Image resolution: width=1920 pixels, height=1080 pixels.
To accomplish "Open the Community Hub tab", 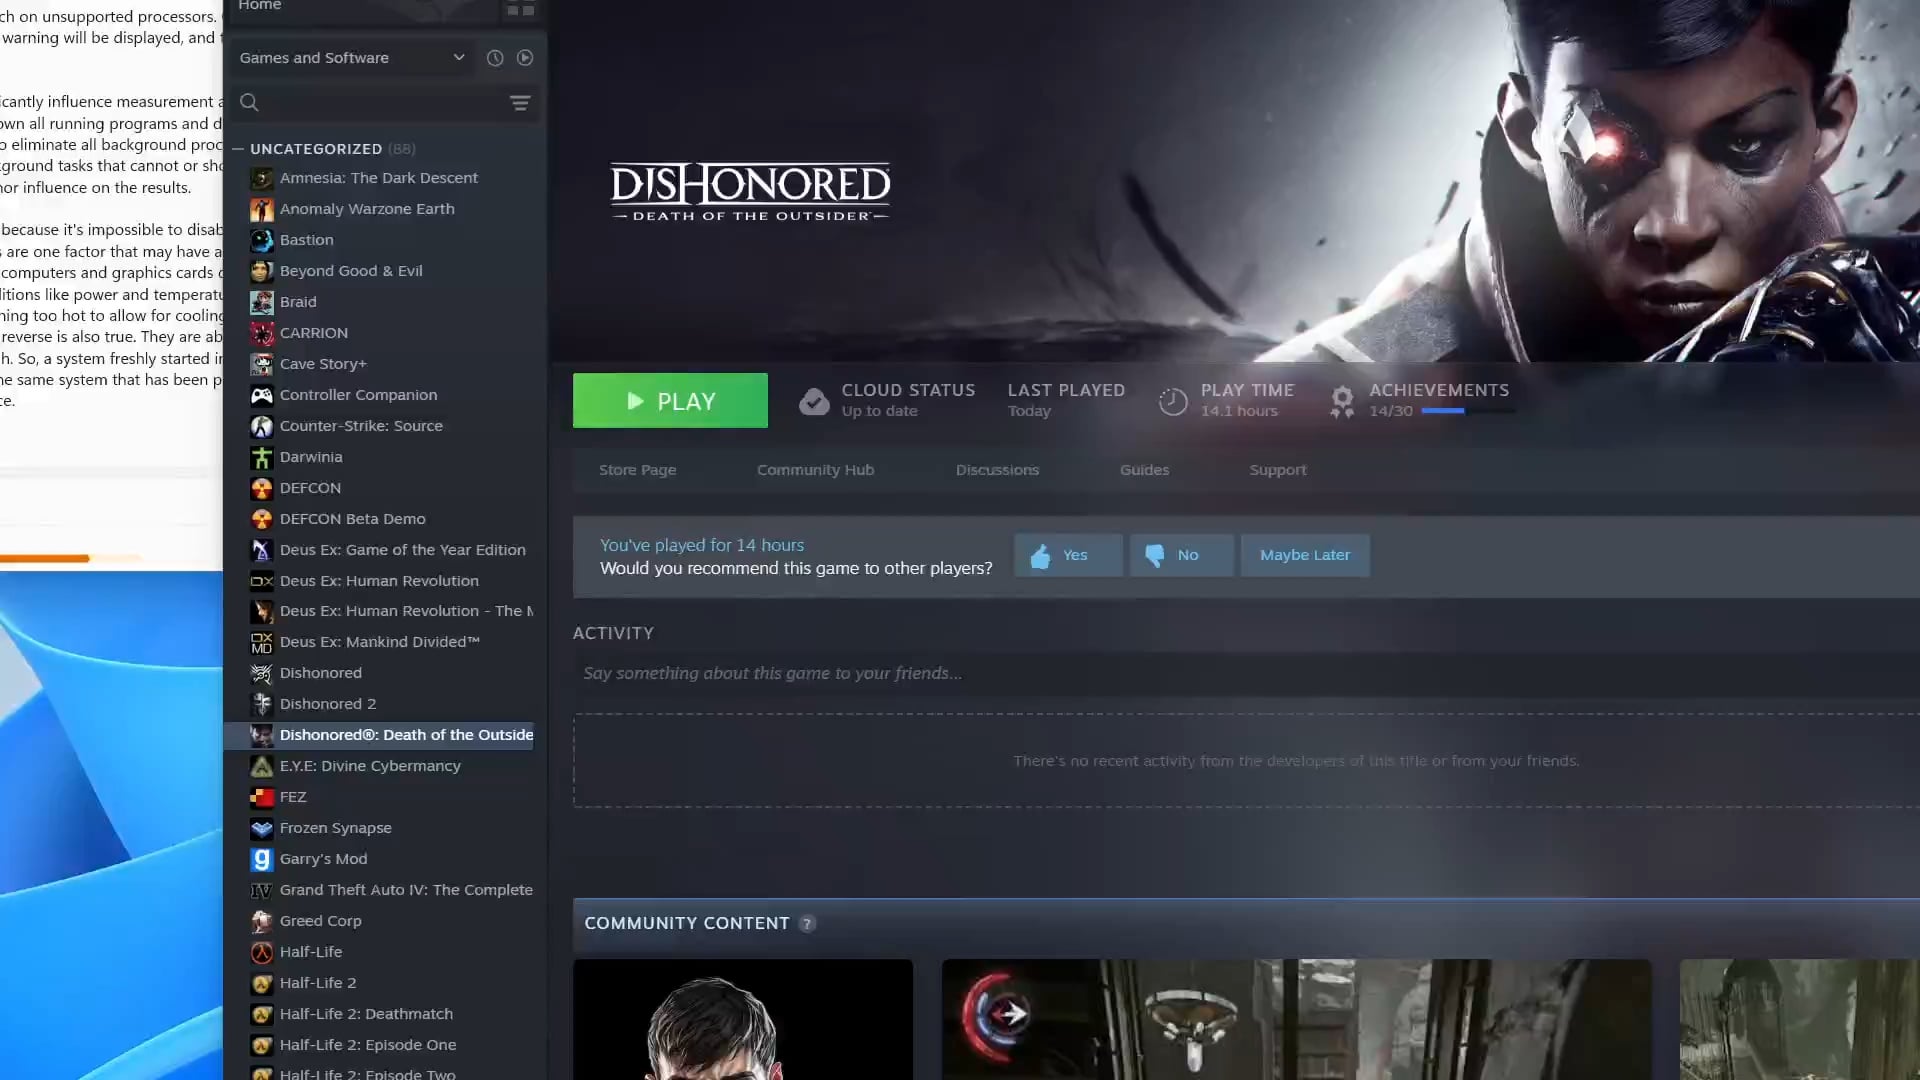I will [815, 470].
